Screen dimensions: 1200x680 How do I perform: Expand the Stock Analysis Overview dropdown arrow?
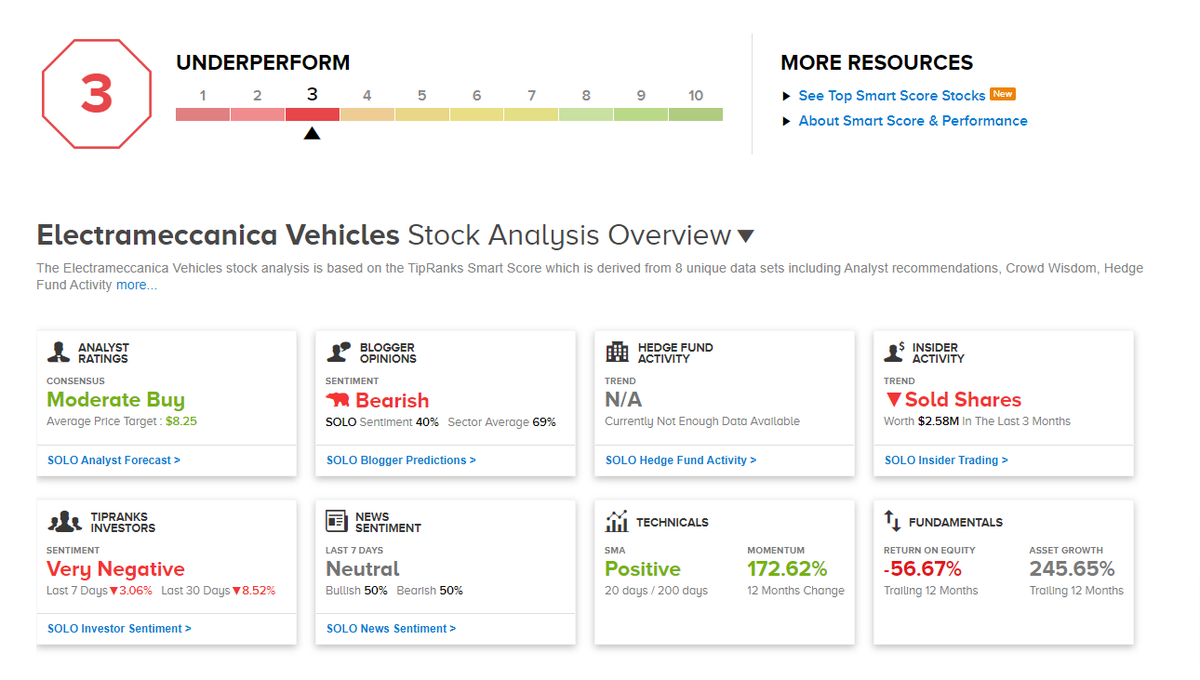click(x=745, y=237)
